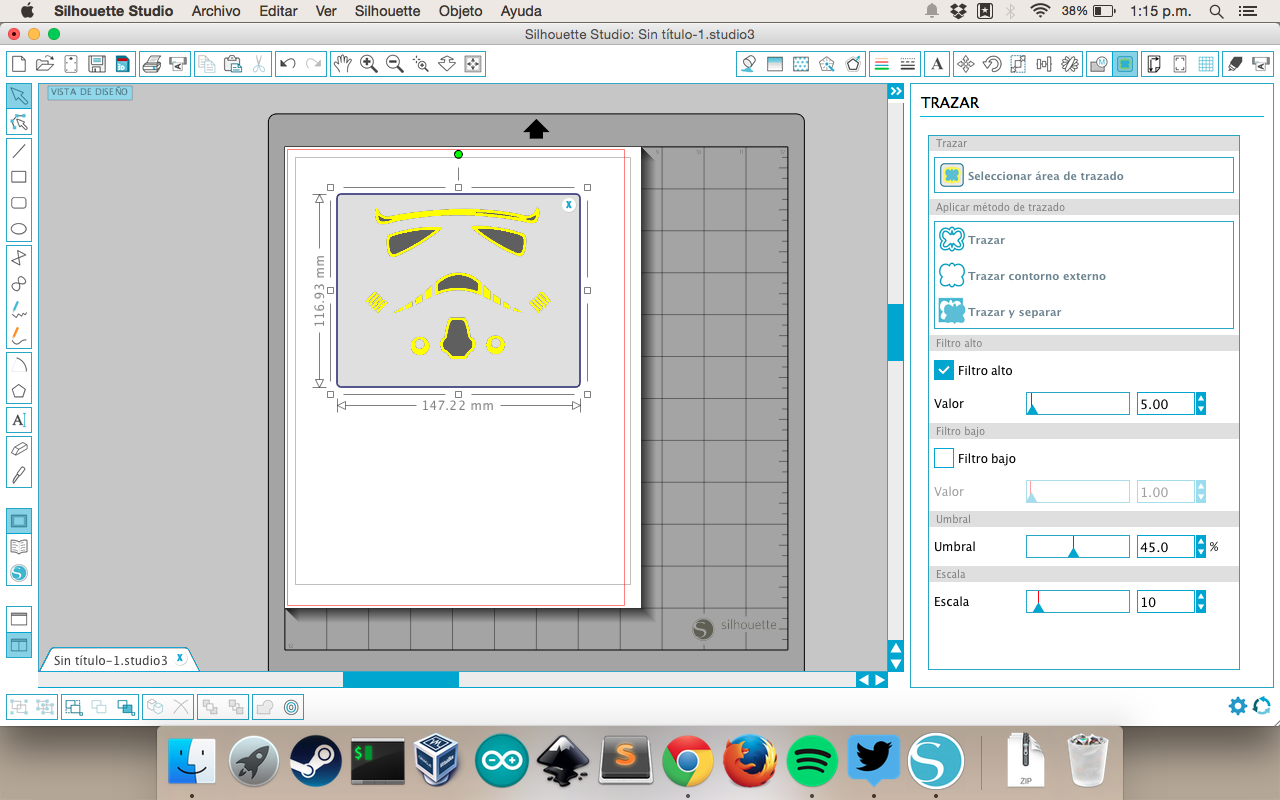Image resolution: width=1280 pixels, height=800 pixels.
Task: Open the Line Color panel icon
Action: [x=882, y=64]
